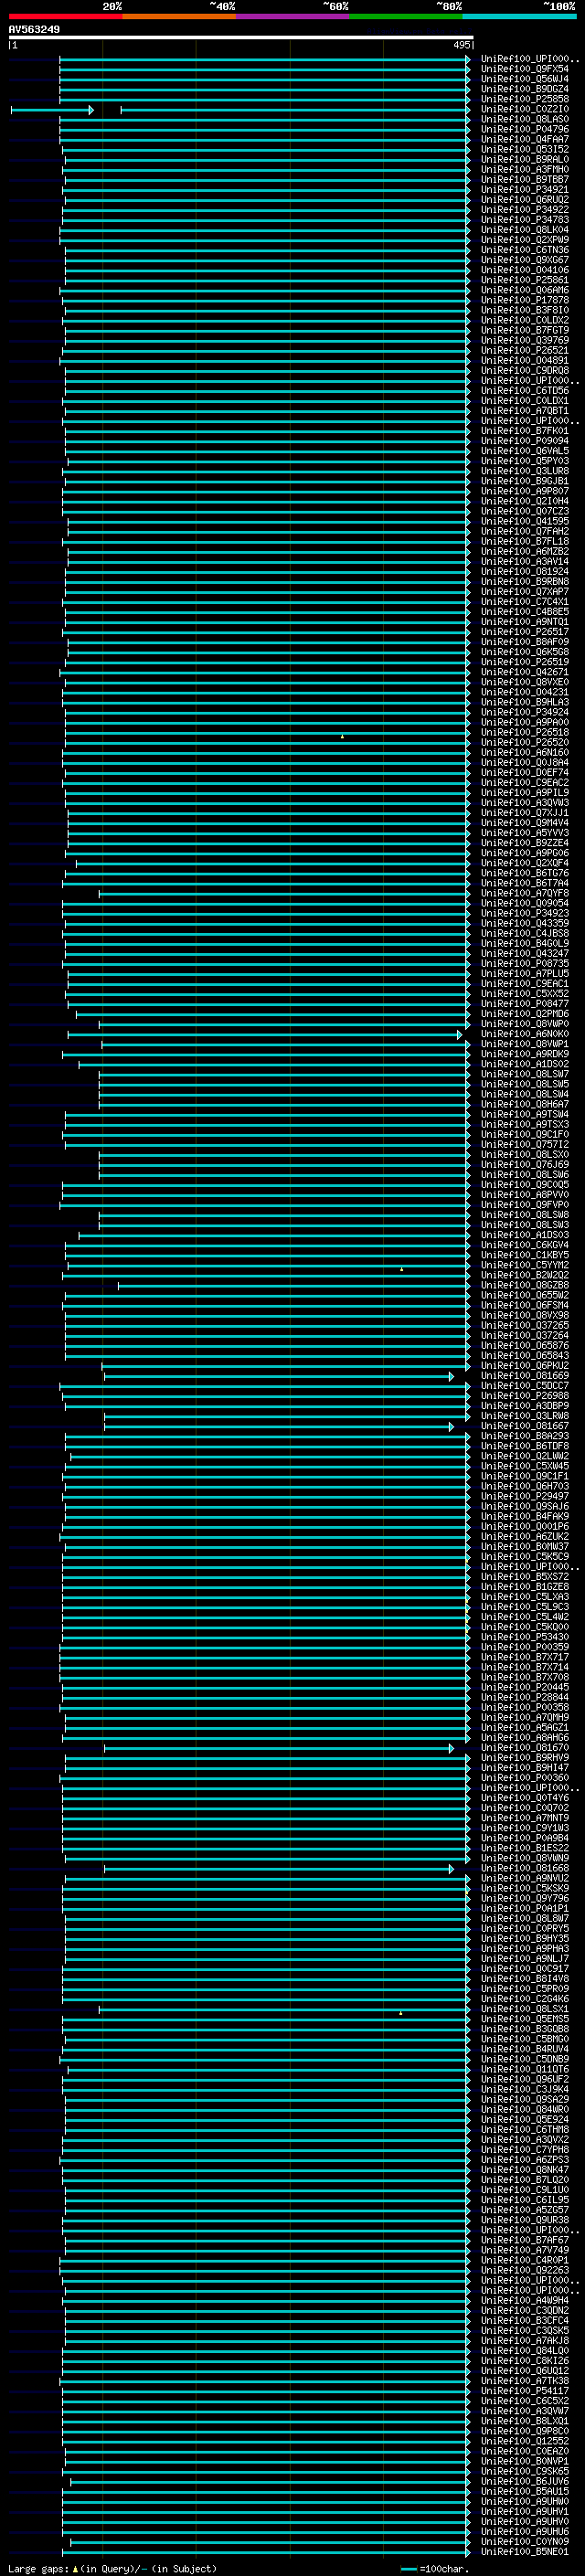Open hit UniRef100_C0Z2I0

point(524,109)
